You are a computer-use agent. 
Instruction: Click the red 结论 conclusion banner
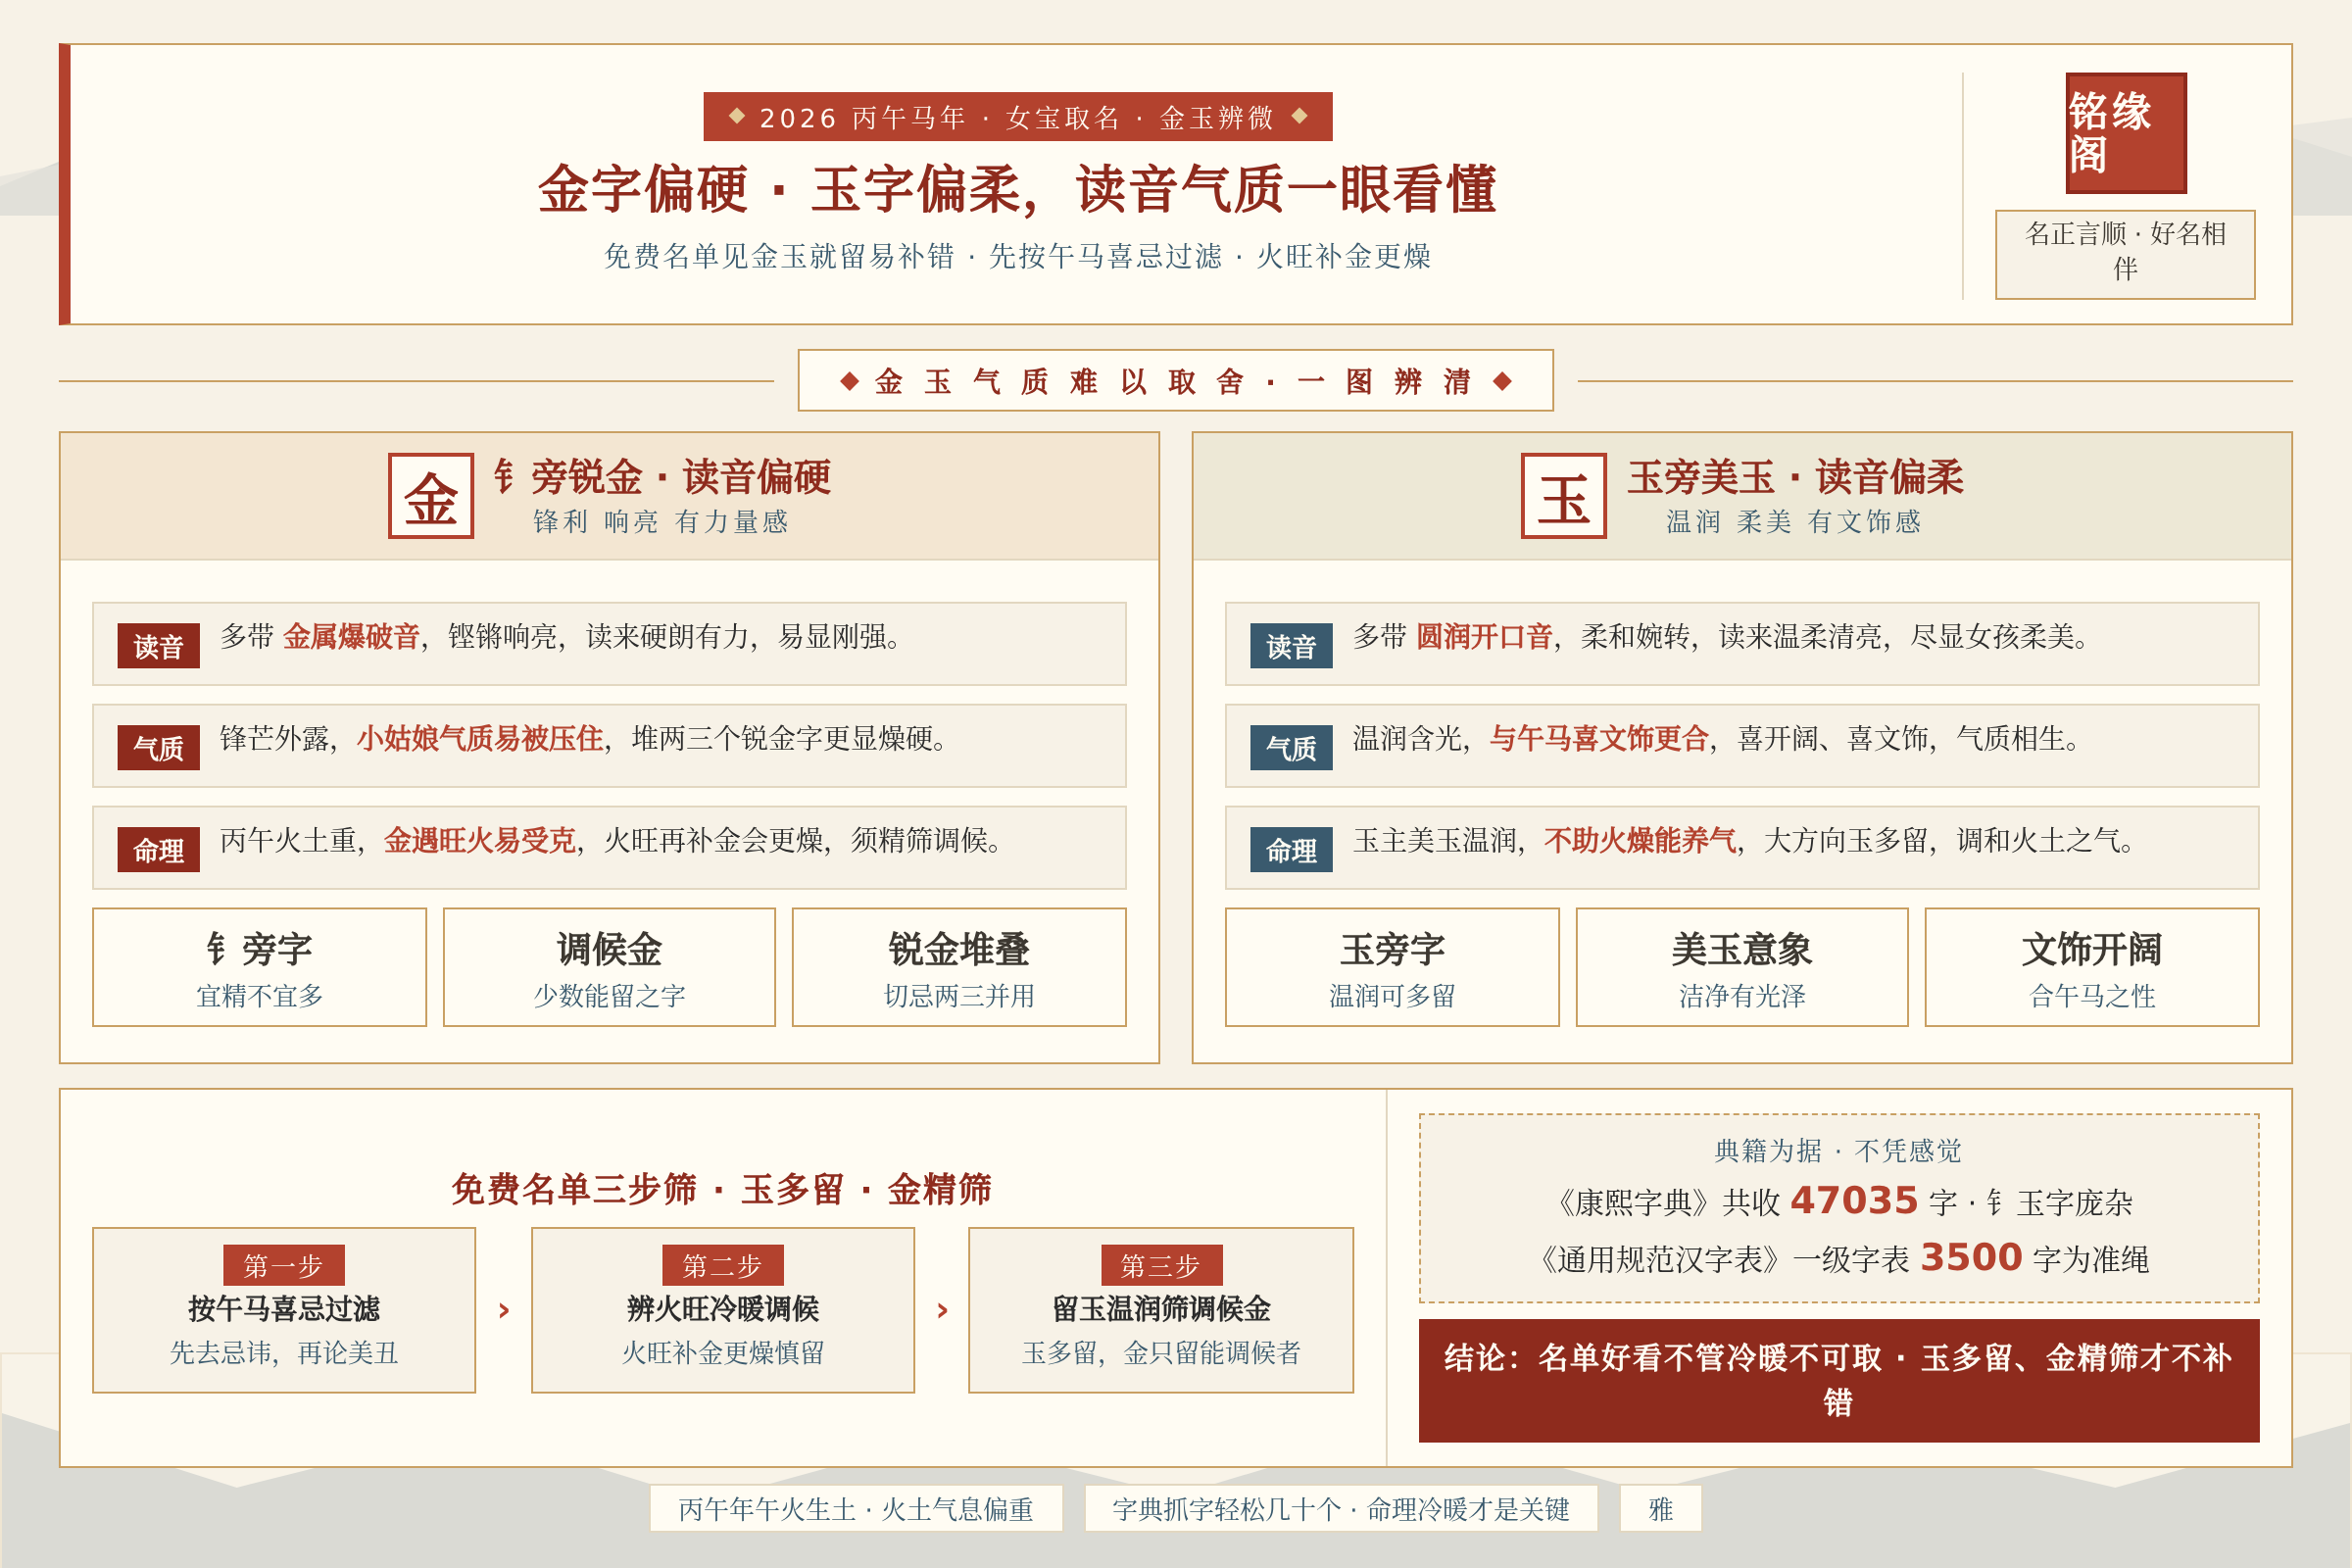pos(1839,1380)
